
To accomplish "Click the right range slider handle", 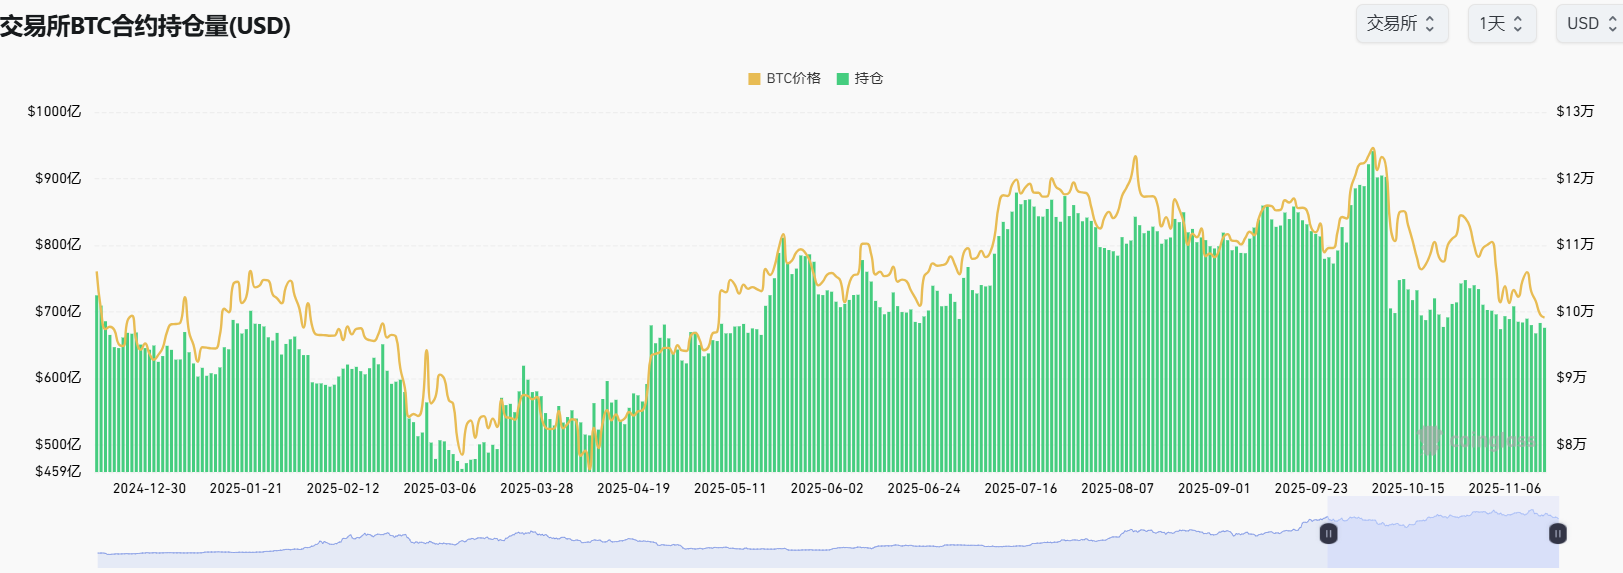I will coord(1557,534).
